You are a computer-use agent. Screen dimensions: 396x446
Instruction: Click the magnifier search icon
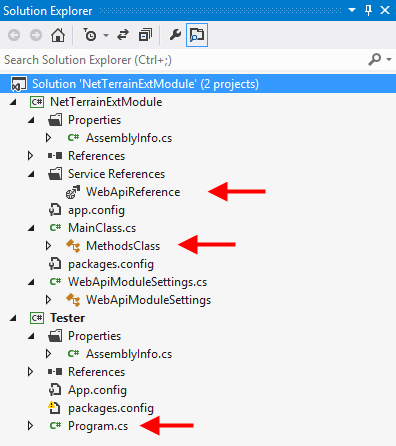coord(375,60)
